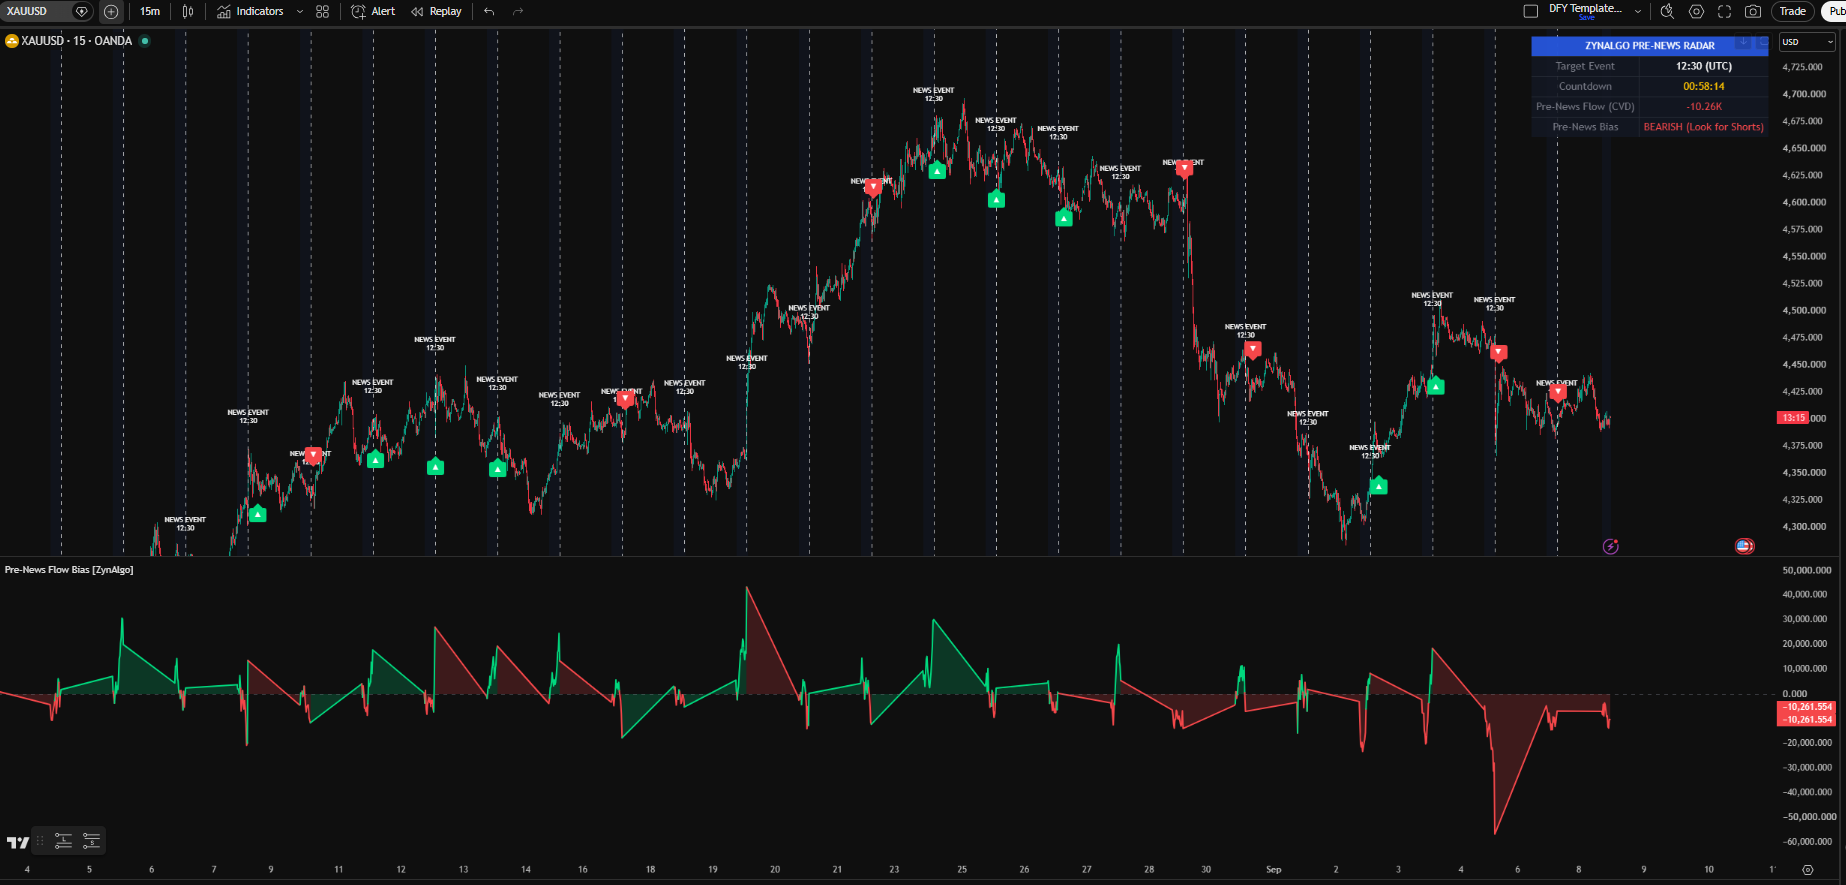
Task: Save the layout via Save link
Action: tap(1587, 18)
